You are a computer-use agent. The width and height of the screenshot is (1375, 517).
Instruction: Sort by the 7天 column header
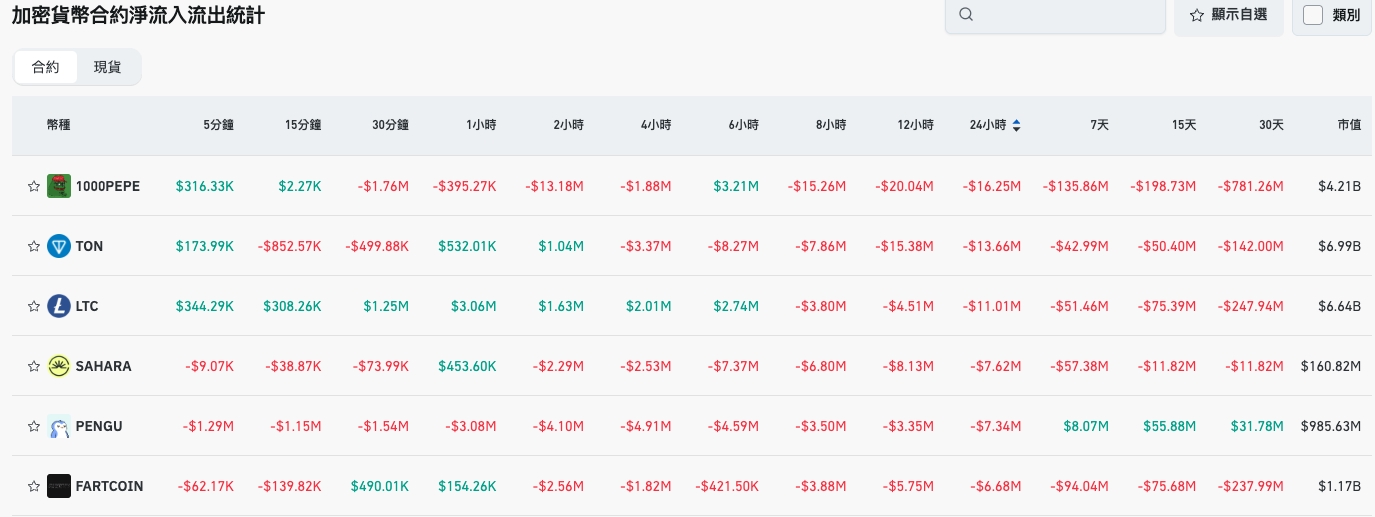(1099, 125)
